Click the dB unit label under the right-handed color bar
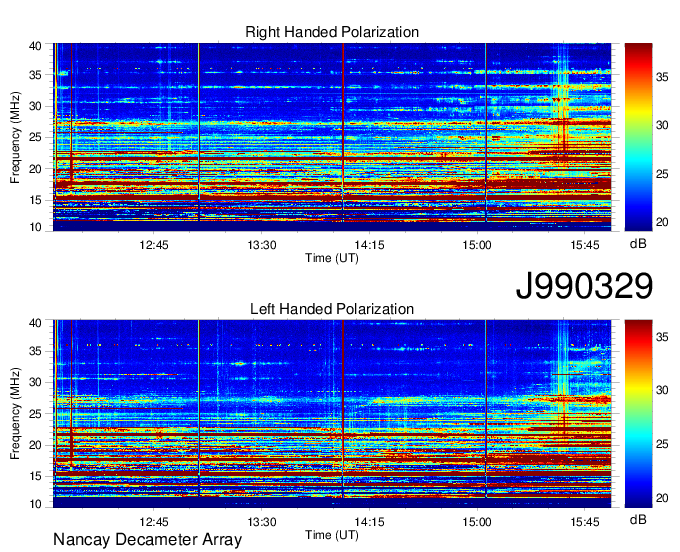 coord(638,244)
